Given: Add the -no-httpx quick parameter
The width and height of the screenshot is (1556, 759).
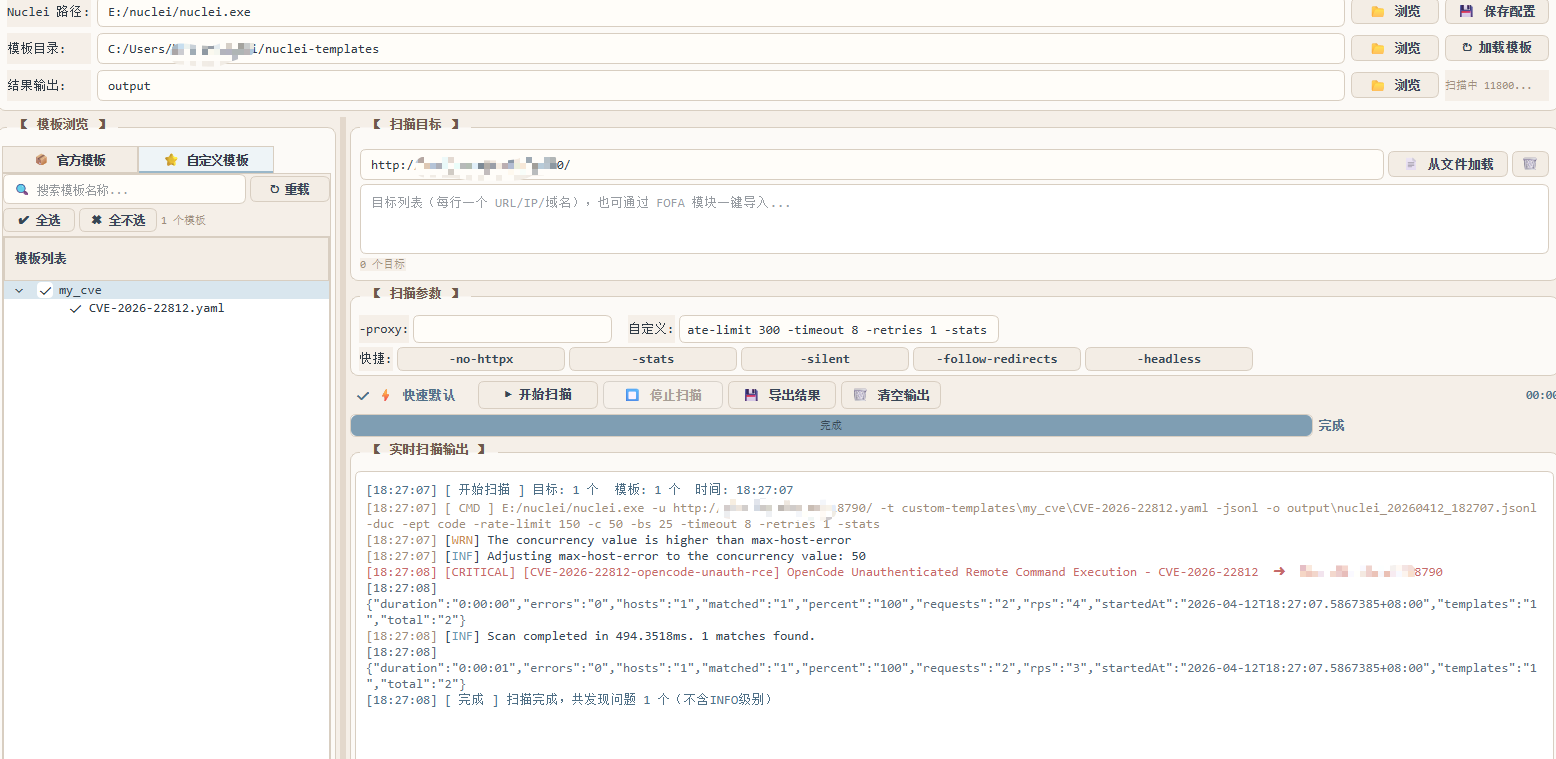Looking at the screenshot, I should (481, 359).
